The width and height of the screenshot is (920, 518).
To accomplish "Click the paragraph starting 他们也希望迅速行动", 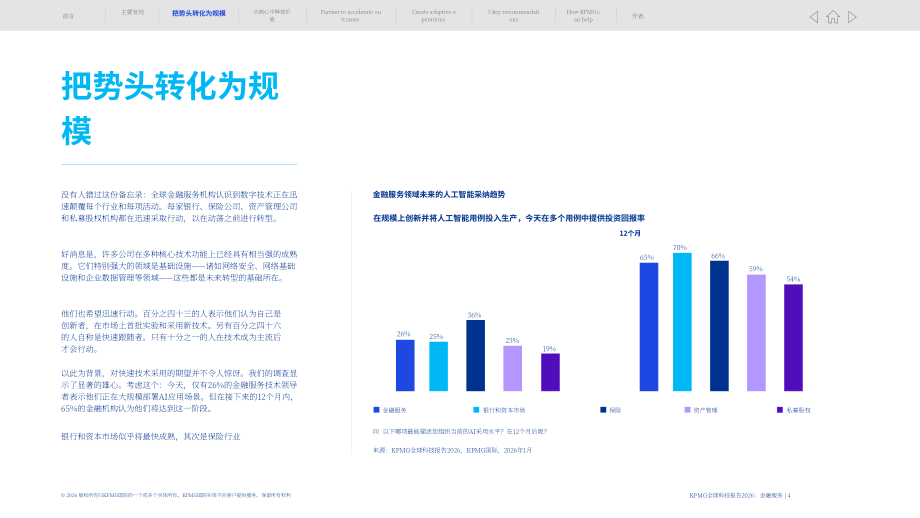I will click(x=171, y=331).
